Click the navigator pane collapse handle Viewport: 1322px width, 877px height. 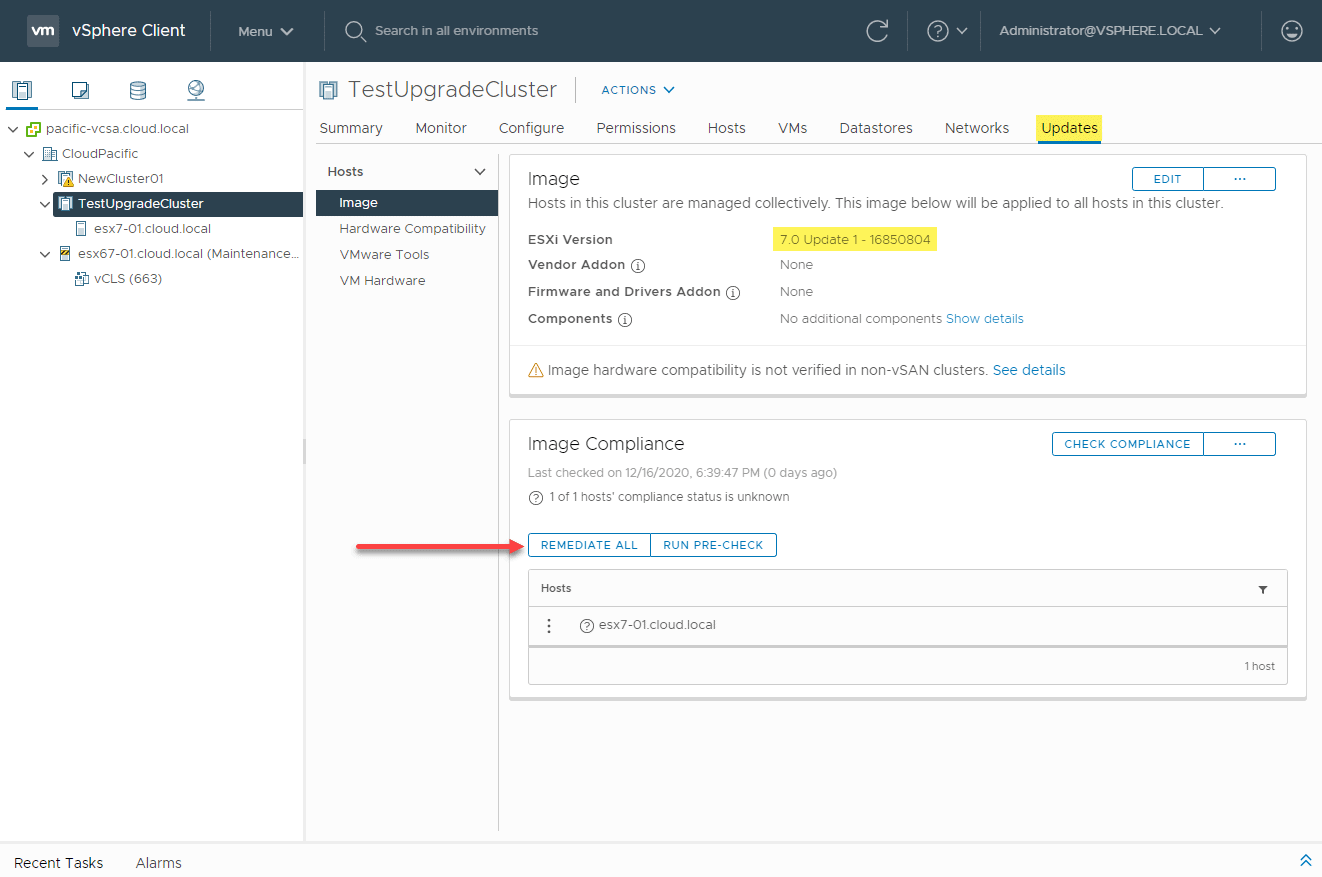[x=304, y=451]
